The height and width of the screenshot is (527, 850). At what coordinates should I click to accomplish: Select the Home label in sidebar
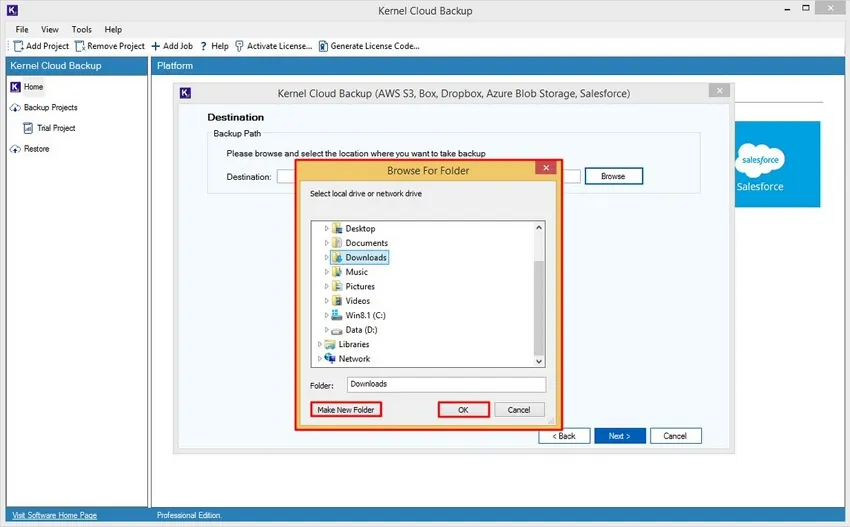pyautogui.click(x=33, y=87)
